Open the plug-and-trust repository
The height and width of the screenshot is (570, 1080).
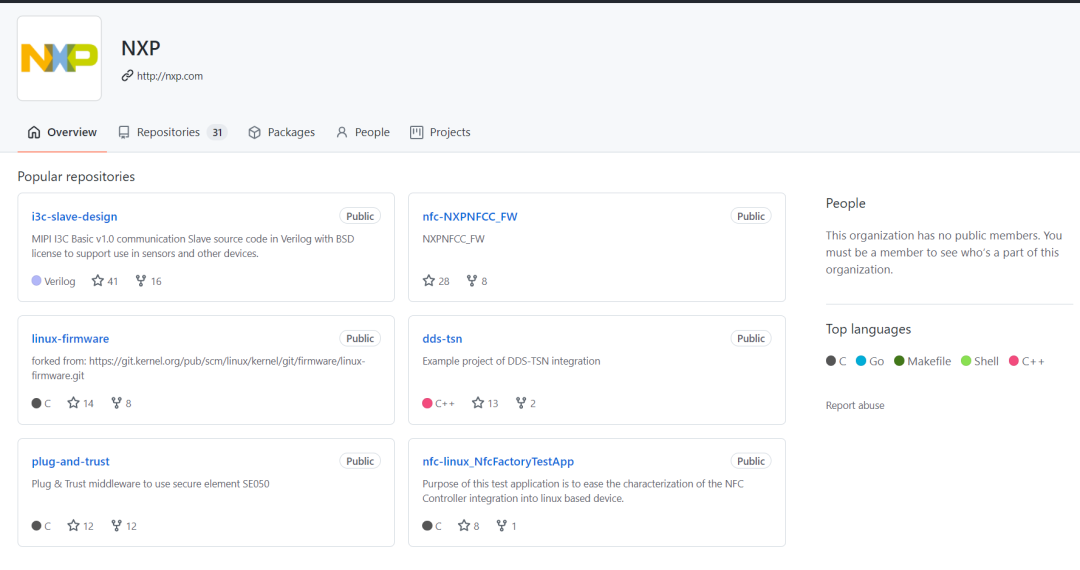click(x=70, y=461)
